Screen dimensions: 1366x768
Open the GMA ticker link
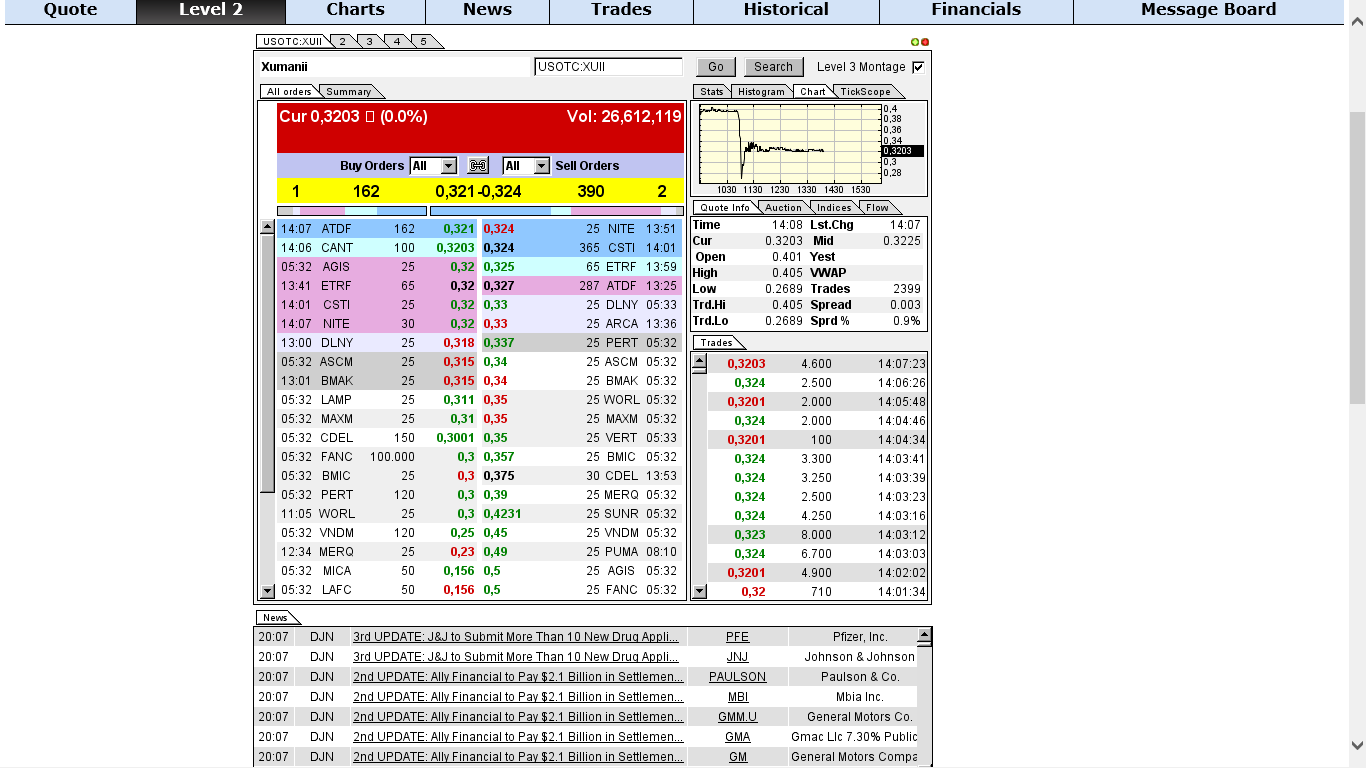(x=738, y=737)
